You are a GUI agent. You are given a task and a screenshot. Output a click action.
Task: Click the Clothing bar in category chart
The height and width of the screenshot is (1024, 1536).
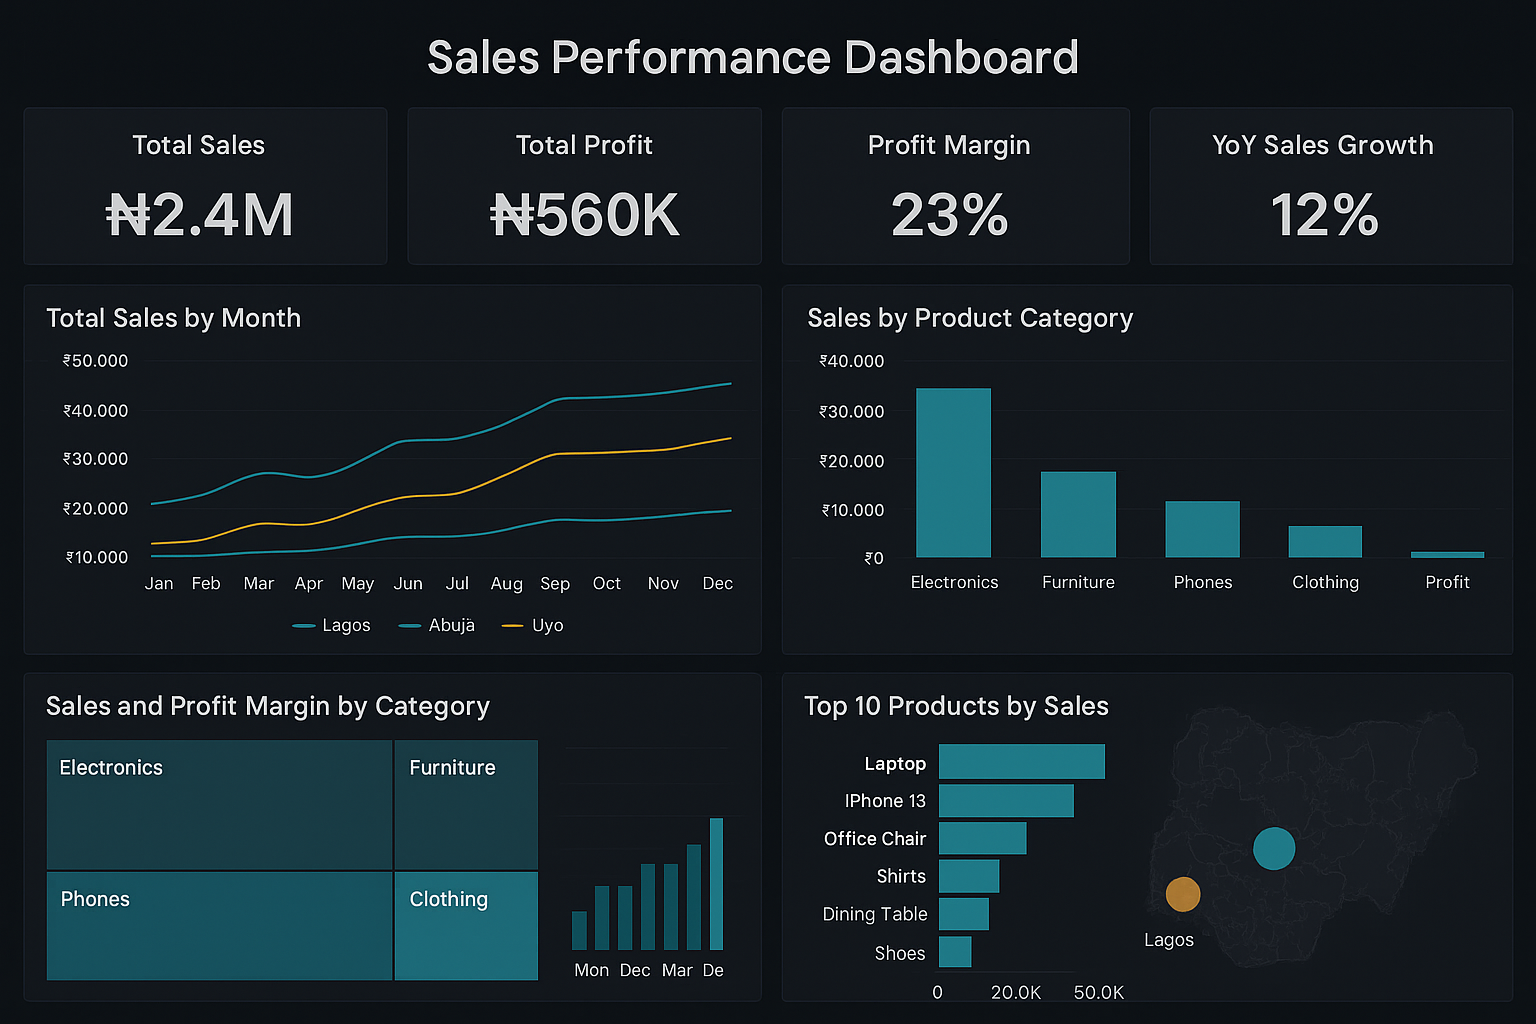click(1325, 540)
